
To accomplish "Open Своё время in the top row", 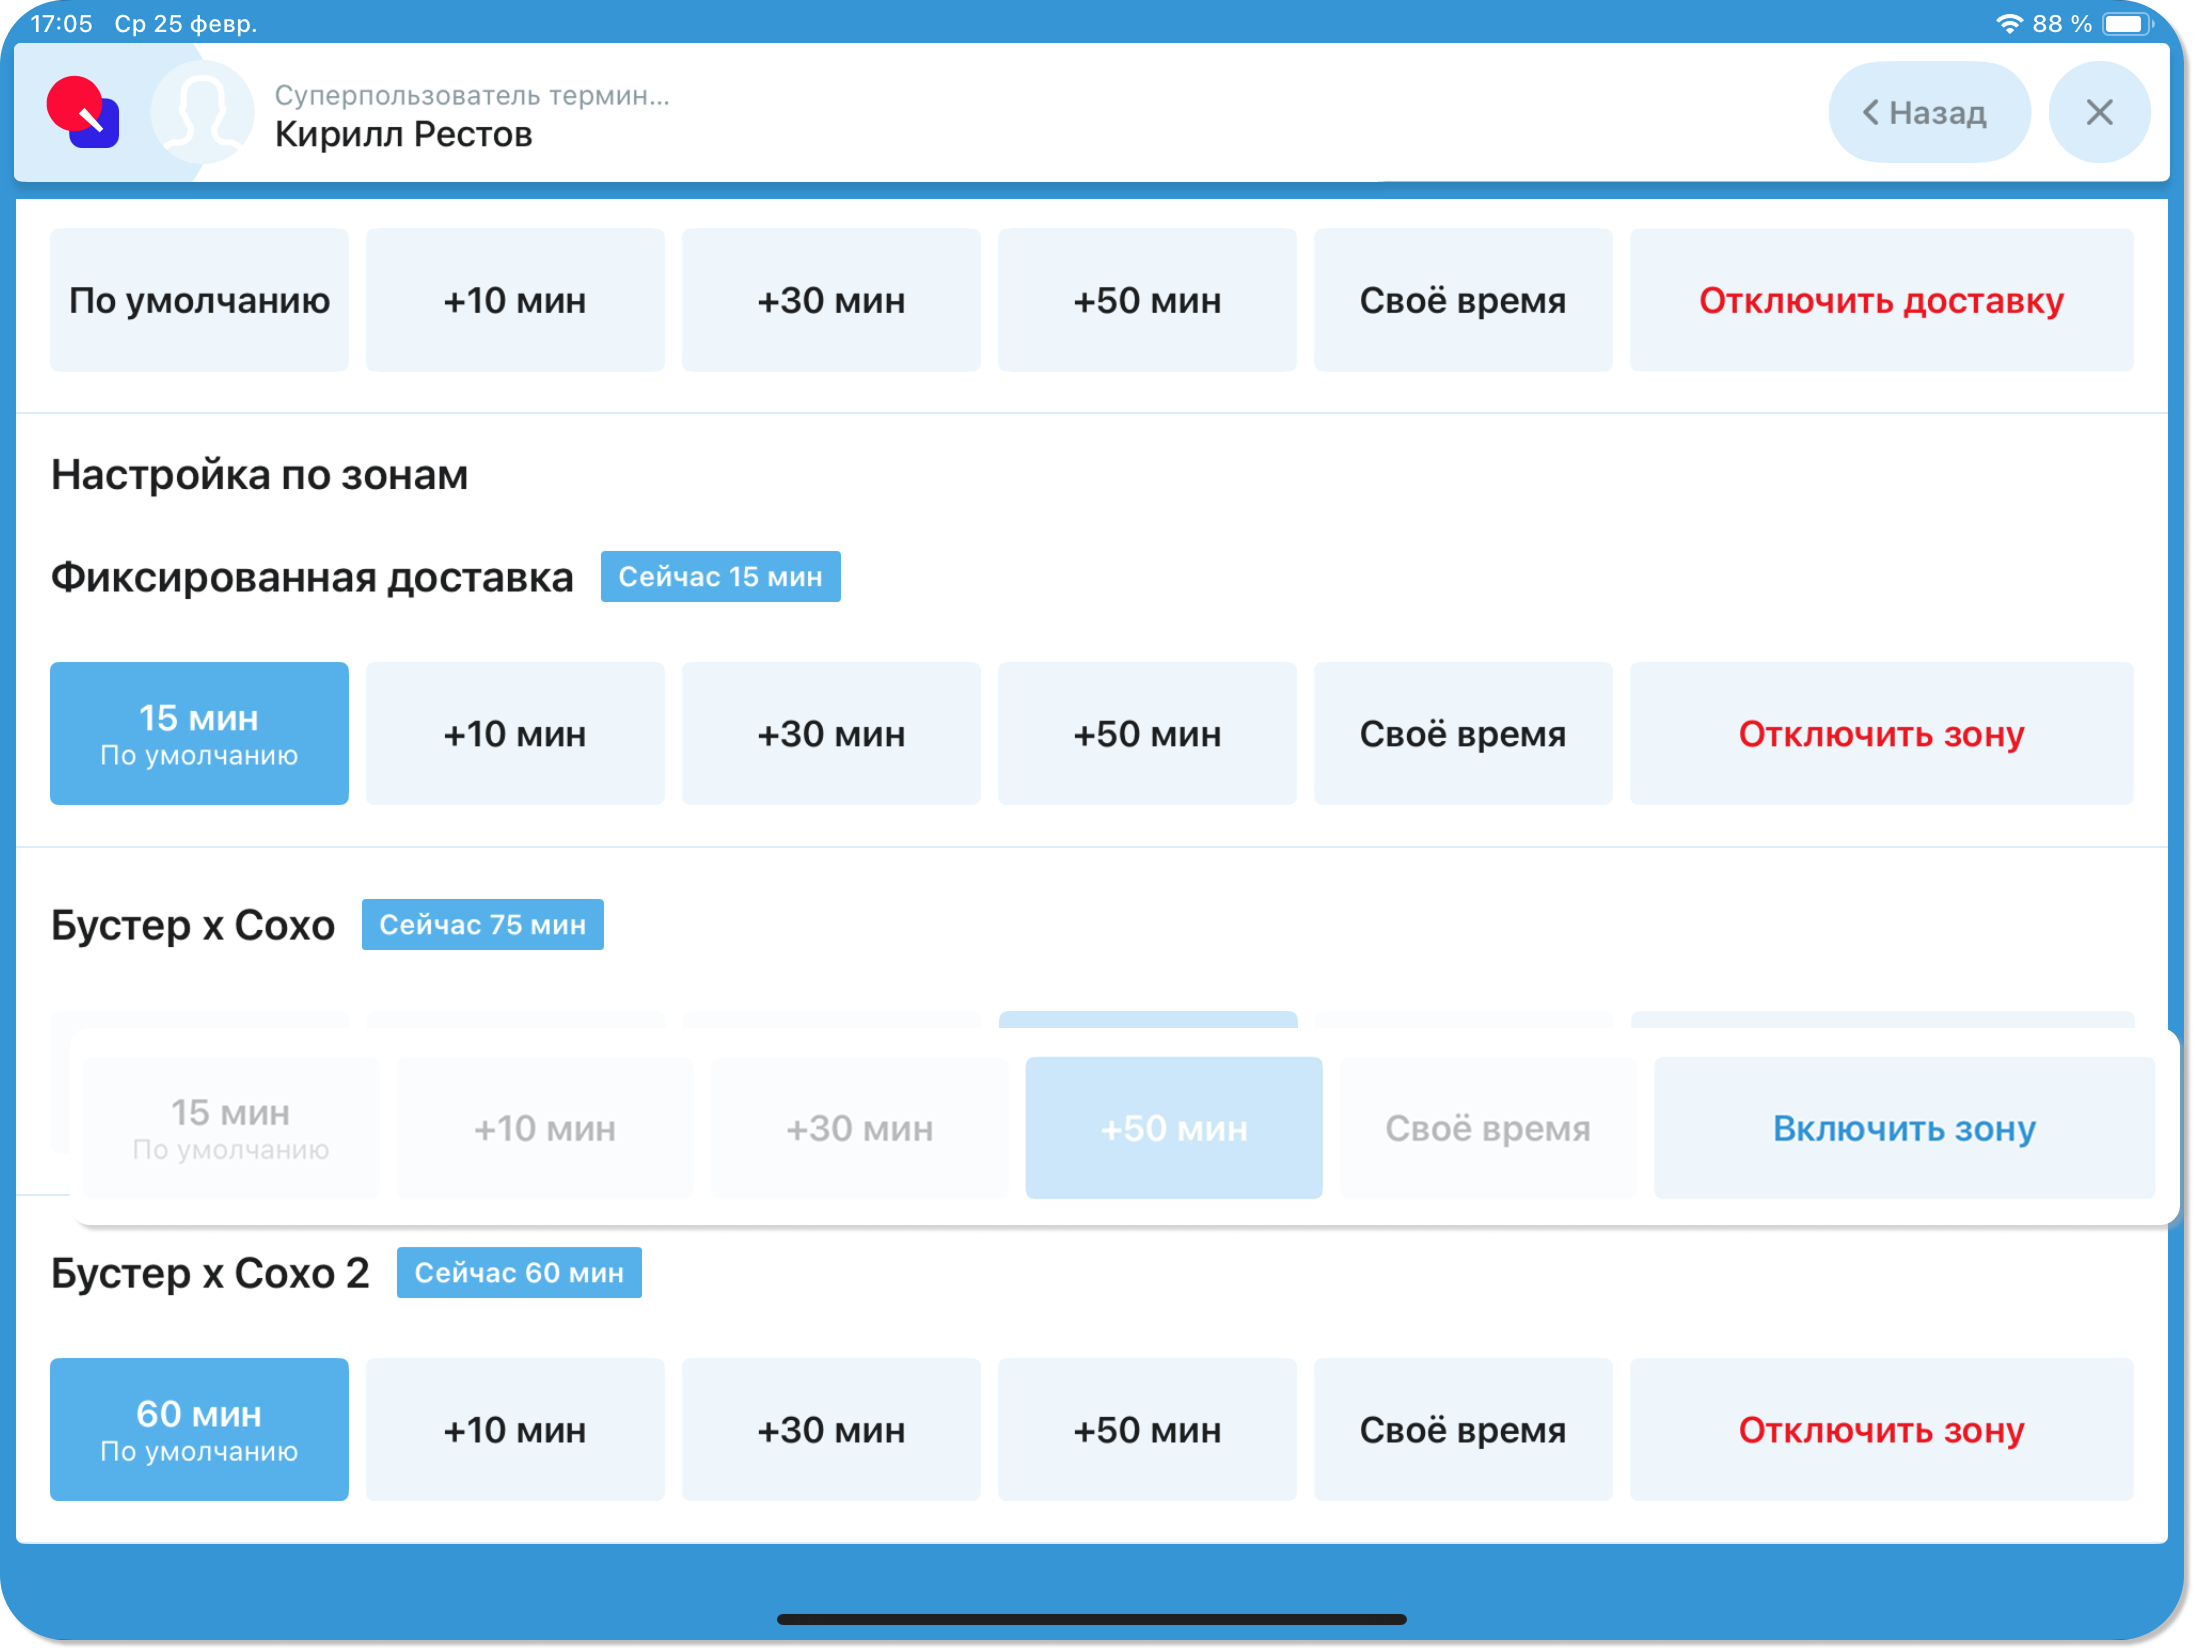I will tap(1462, 300).
